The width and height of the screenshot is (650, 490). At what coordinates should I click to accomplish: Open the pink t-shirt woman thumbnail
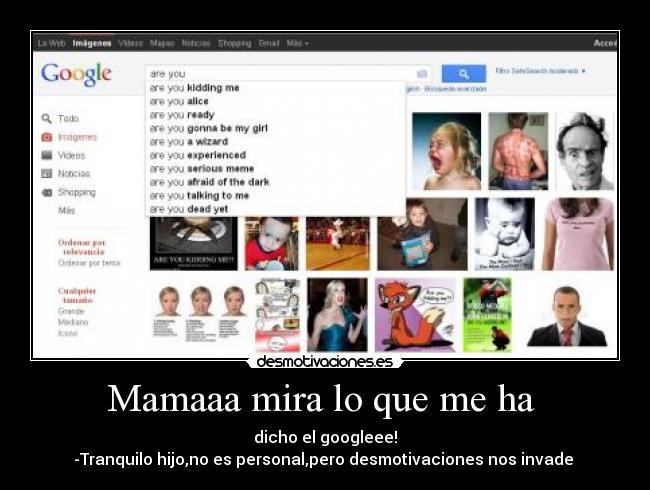(578, 234)
